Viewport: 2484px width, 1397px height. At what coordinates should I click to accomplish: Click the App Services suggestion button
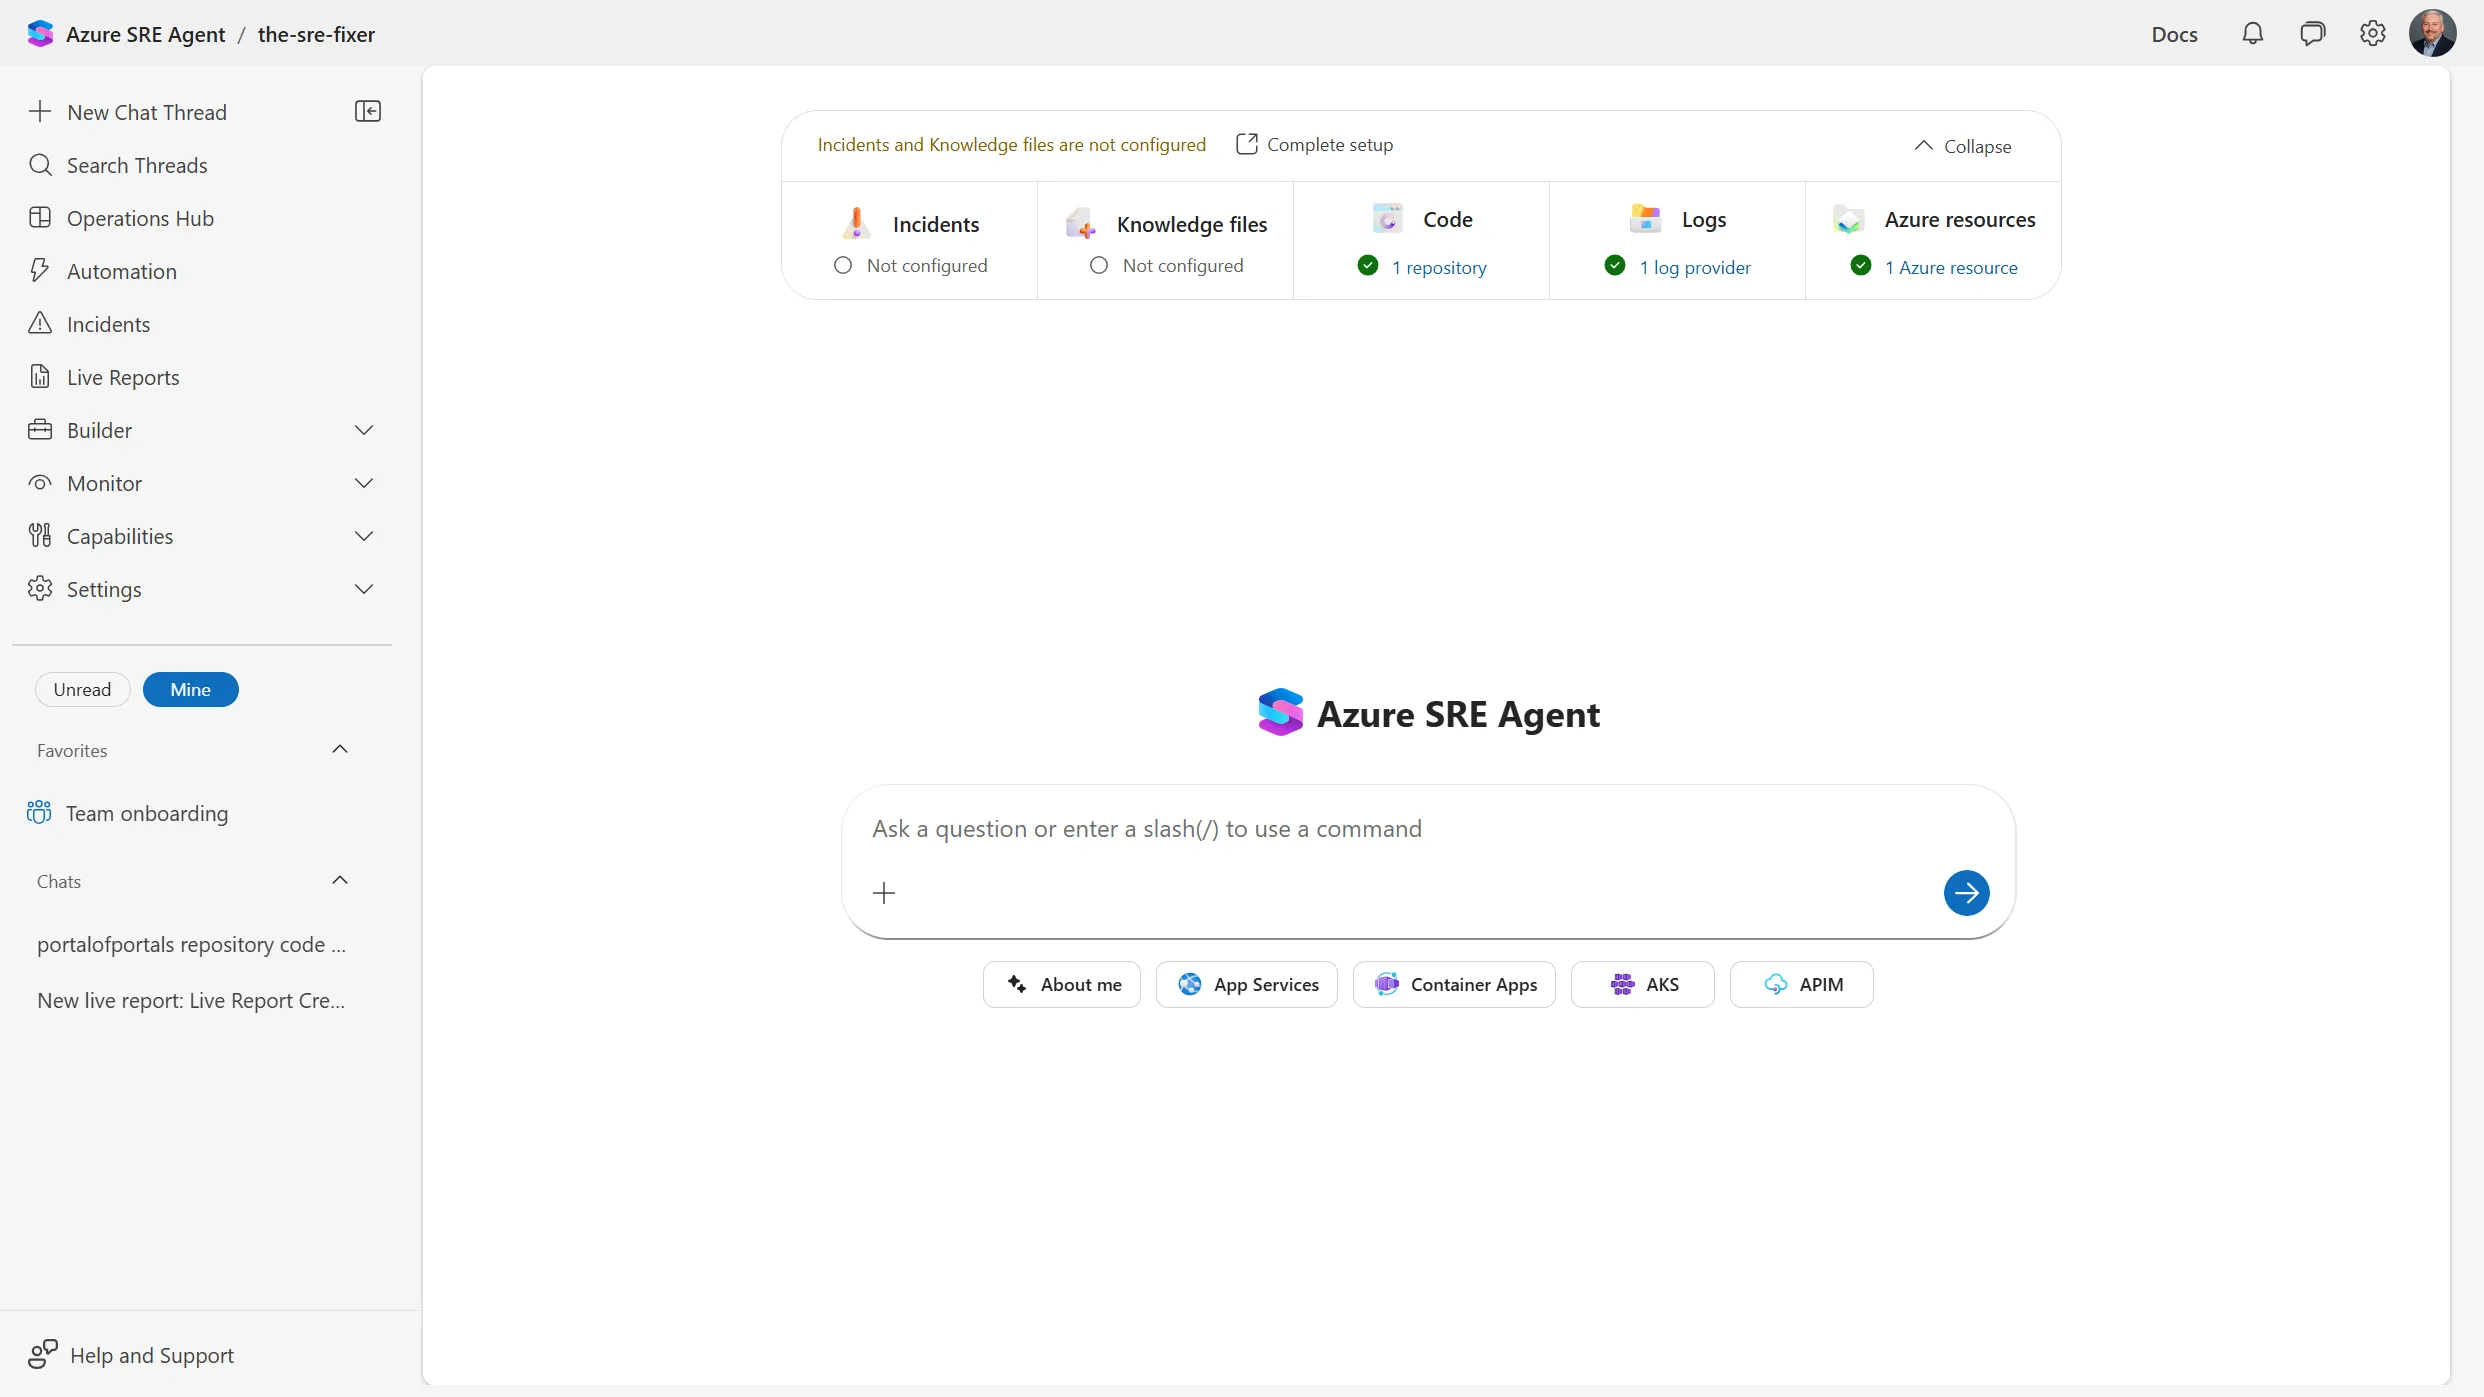(1246, 984)
